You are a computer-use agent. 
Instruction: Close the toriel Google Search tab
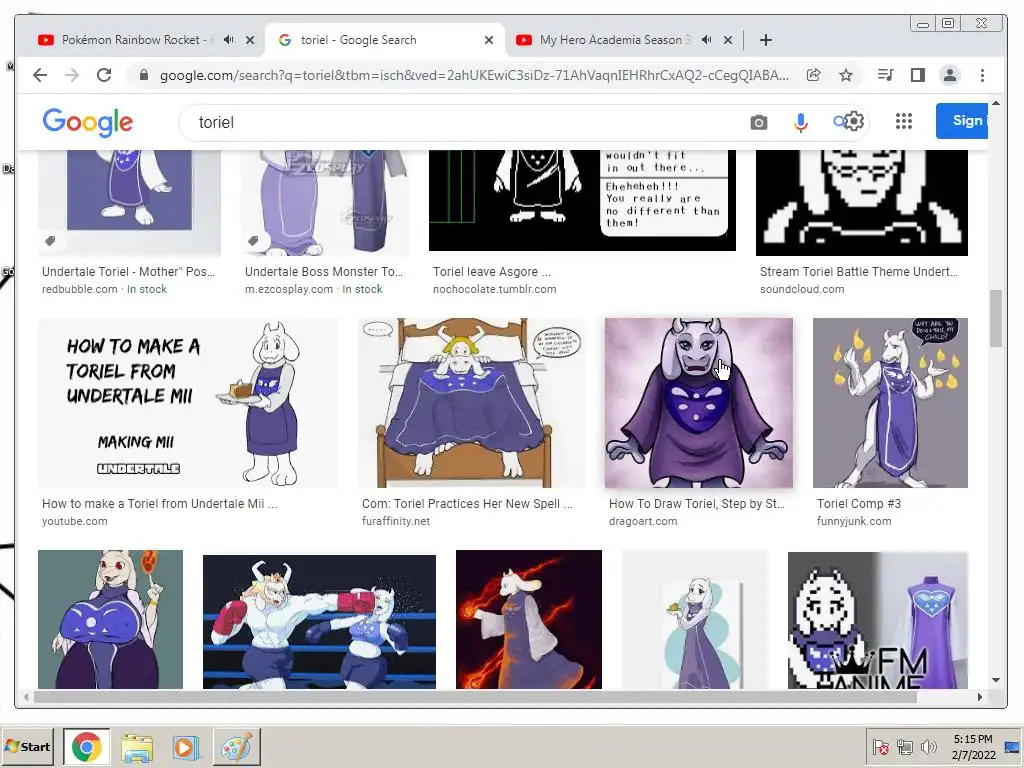coord(488,40)
